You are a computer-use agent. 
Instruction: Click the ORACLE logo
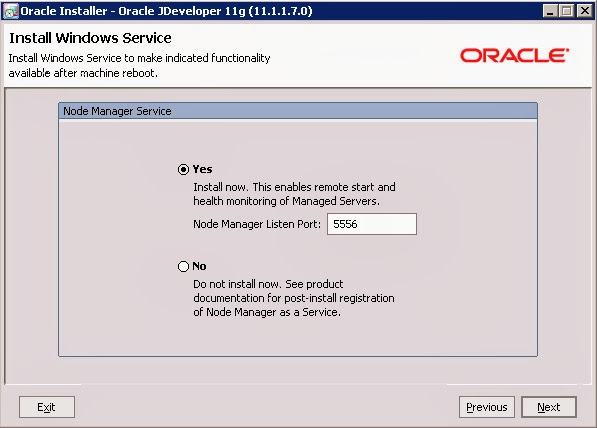point(514,56)
